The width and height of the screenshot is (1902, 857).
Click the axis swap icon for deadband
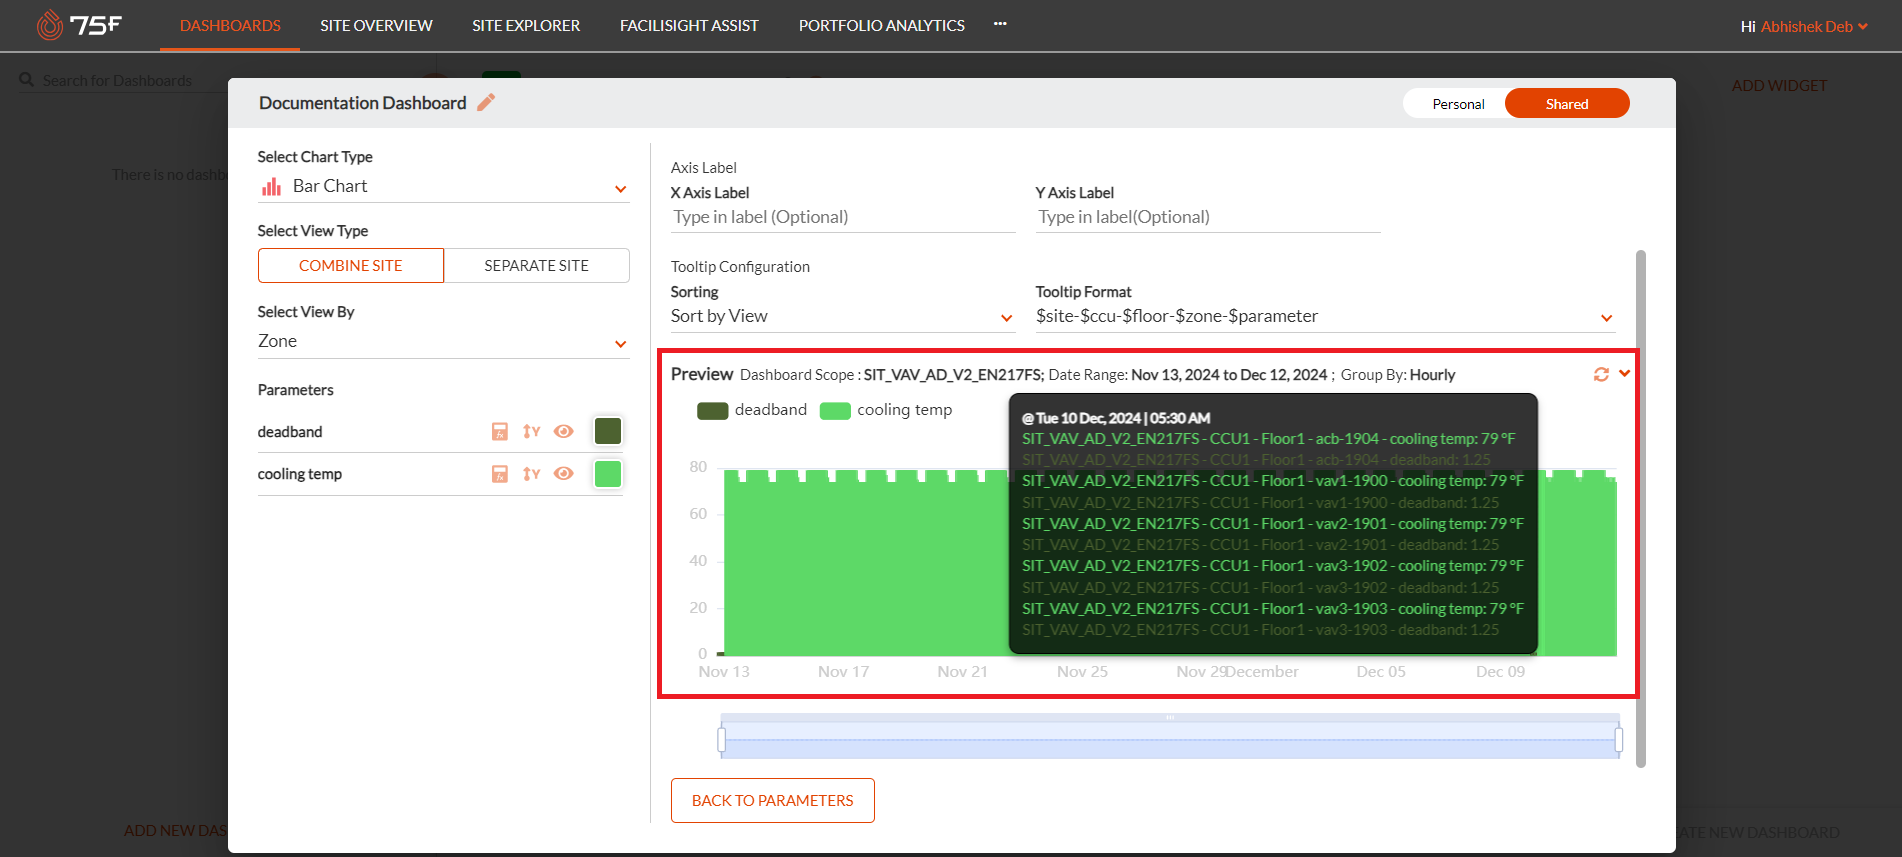click(x=531, y=431)
